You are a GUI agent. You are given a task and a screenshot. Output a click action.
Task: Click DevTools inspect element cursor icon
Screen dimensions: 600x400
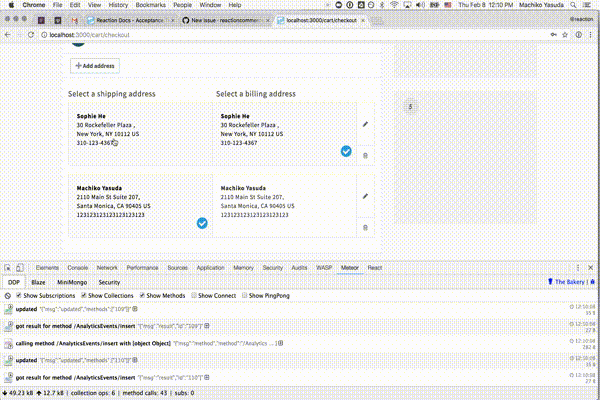click(x=8, y=268)
